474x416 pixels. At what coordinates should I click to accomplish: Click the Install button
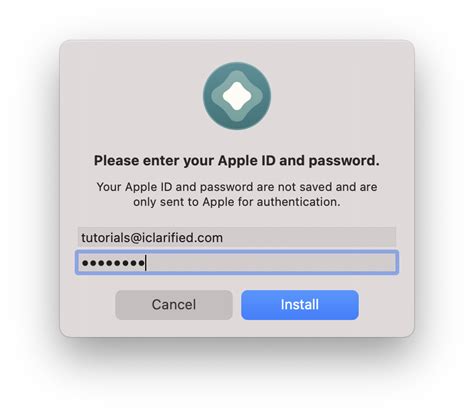(x=300, y=305)
